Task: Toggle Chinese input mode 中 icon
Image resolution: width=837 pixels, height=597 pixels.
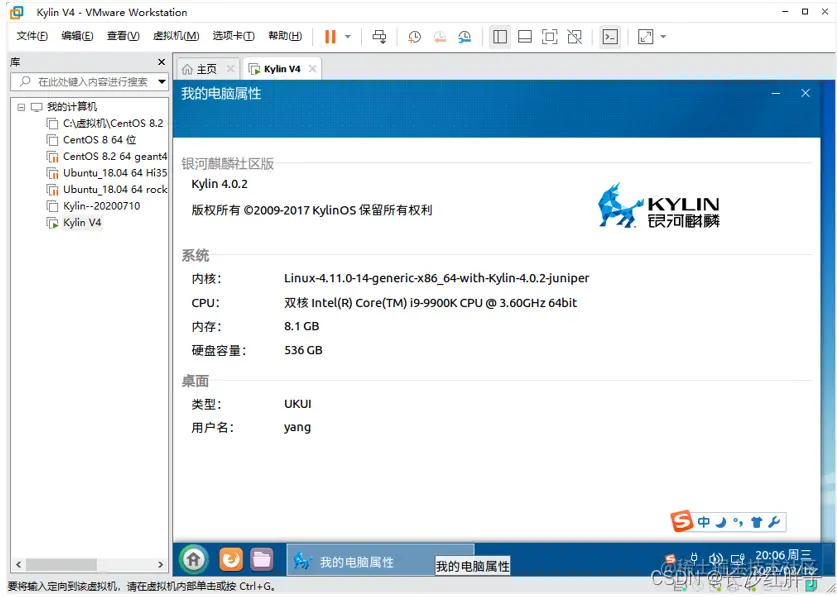Action: (x=704, y=522)
